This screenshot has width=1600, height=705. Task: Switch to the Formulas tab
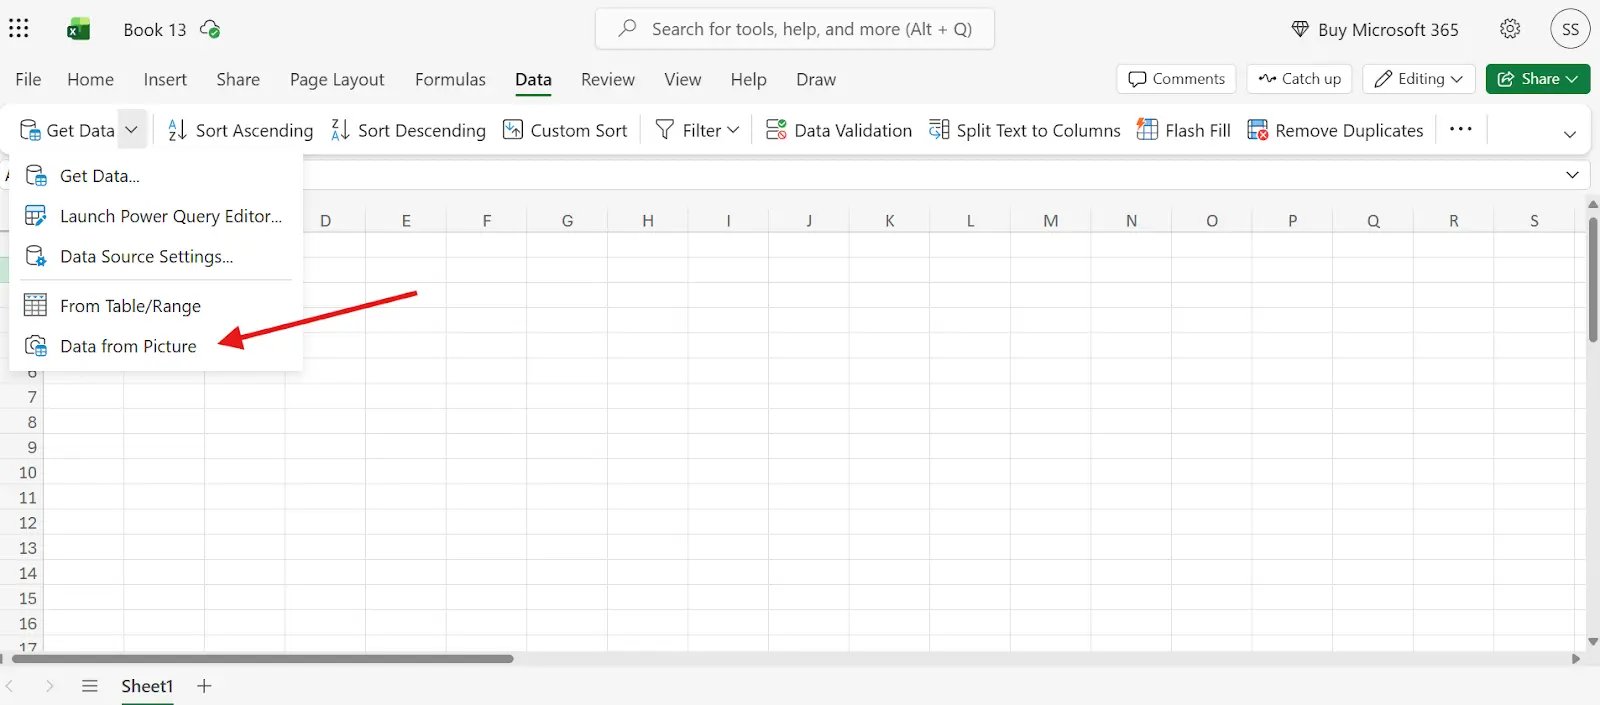point(450,79)
